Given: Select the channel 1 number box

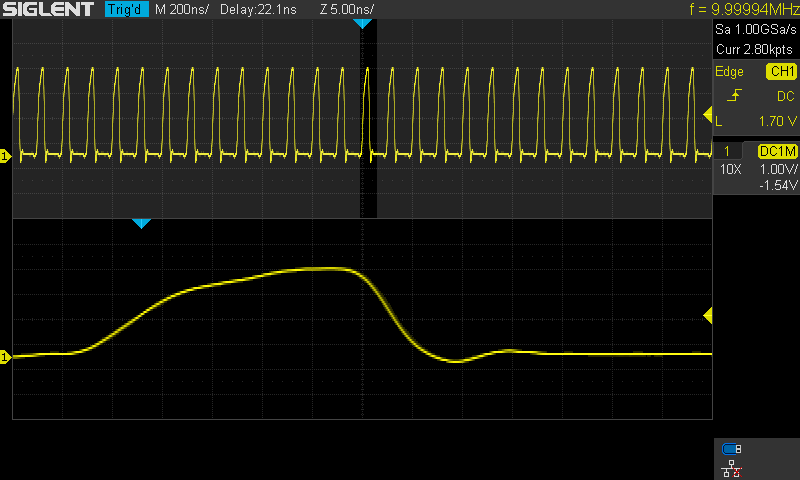Looking at the screenshot, I should point(727,151).
